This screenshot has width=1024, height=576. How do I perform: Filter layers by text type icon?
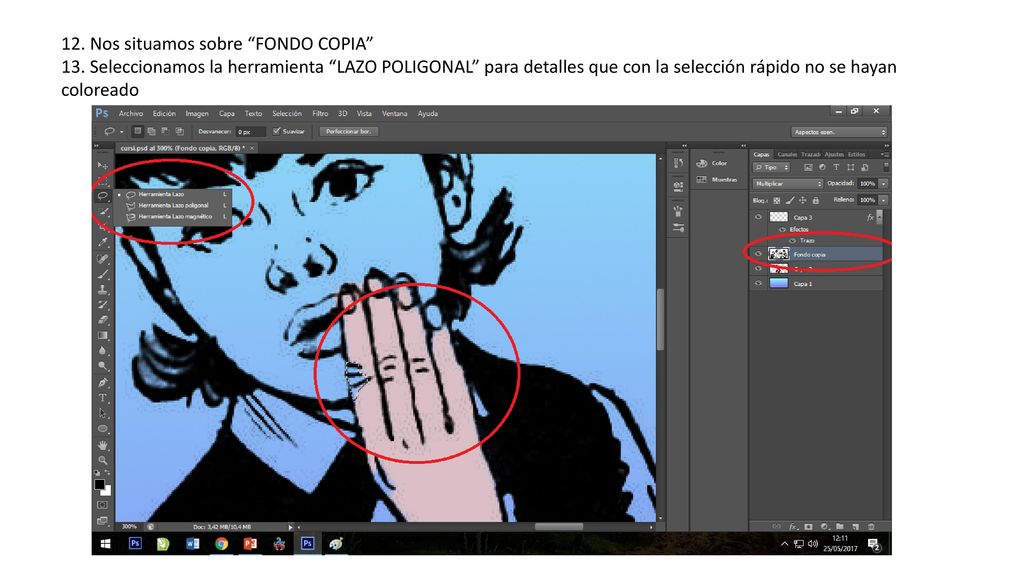coord(836,168)
